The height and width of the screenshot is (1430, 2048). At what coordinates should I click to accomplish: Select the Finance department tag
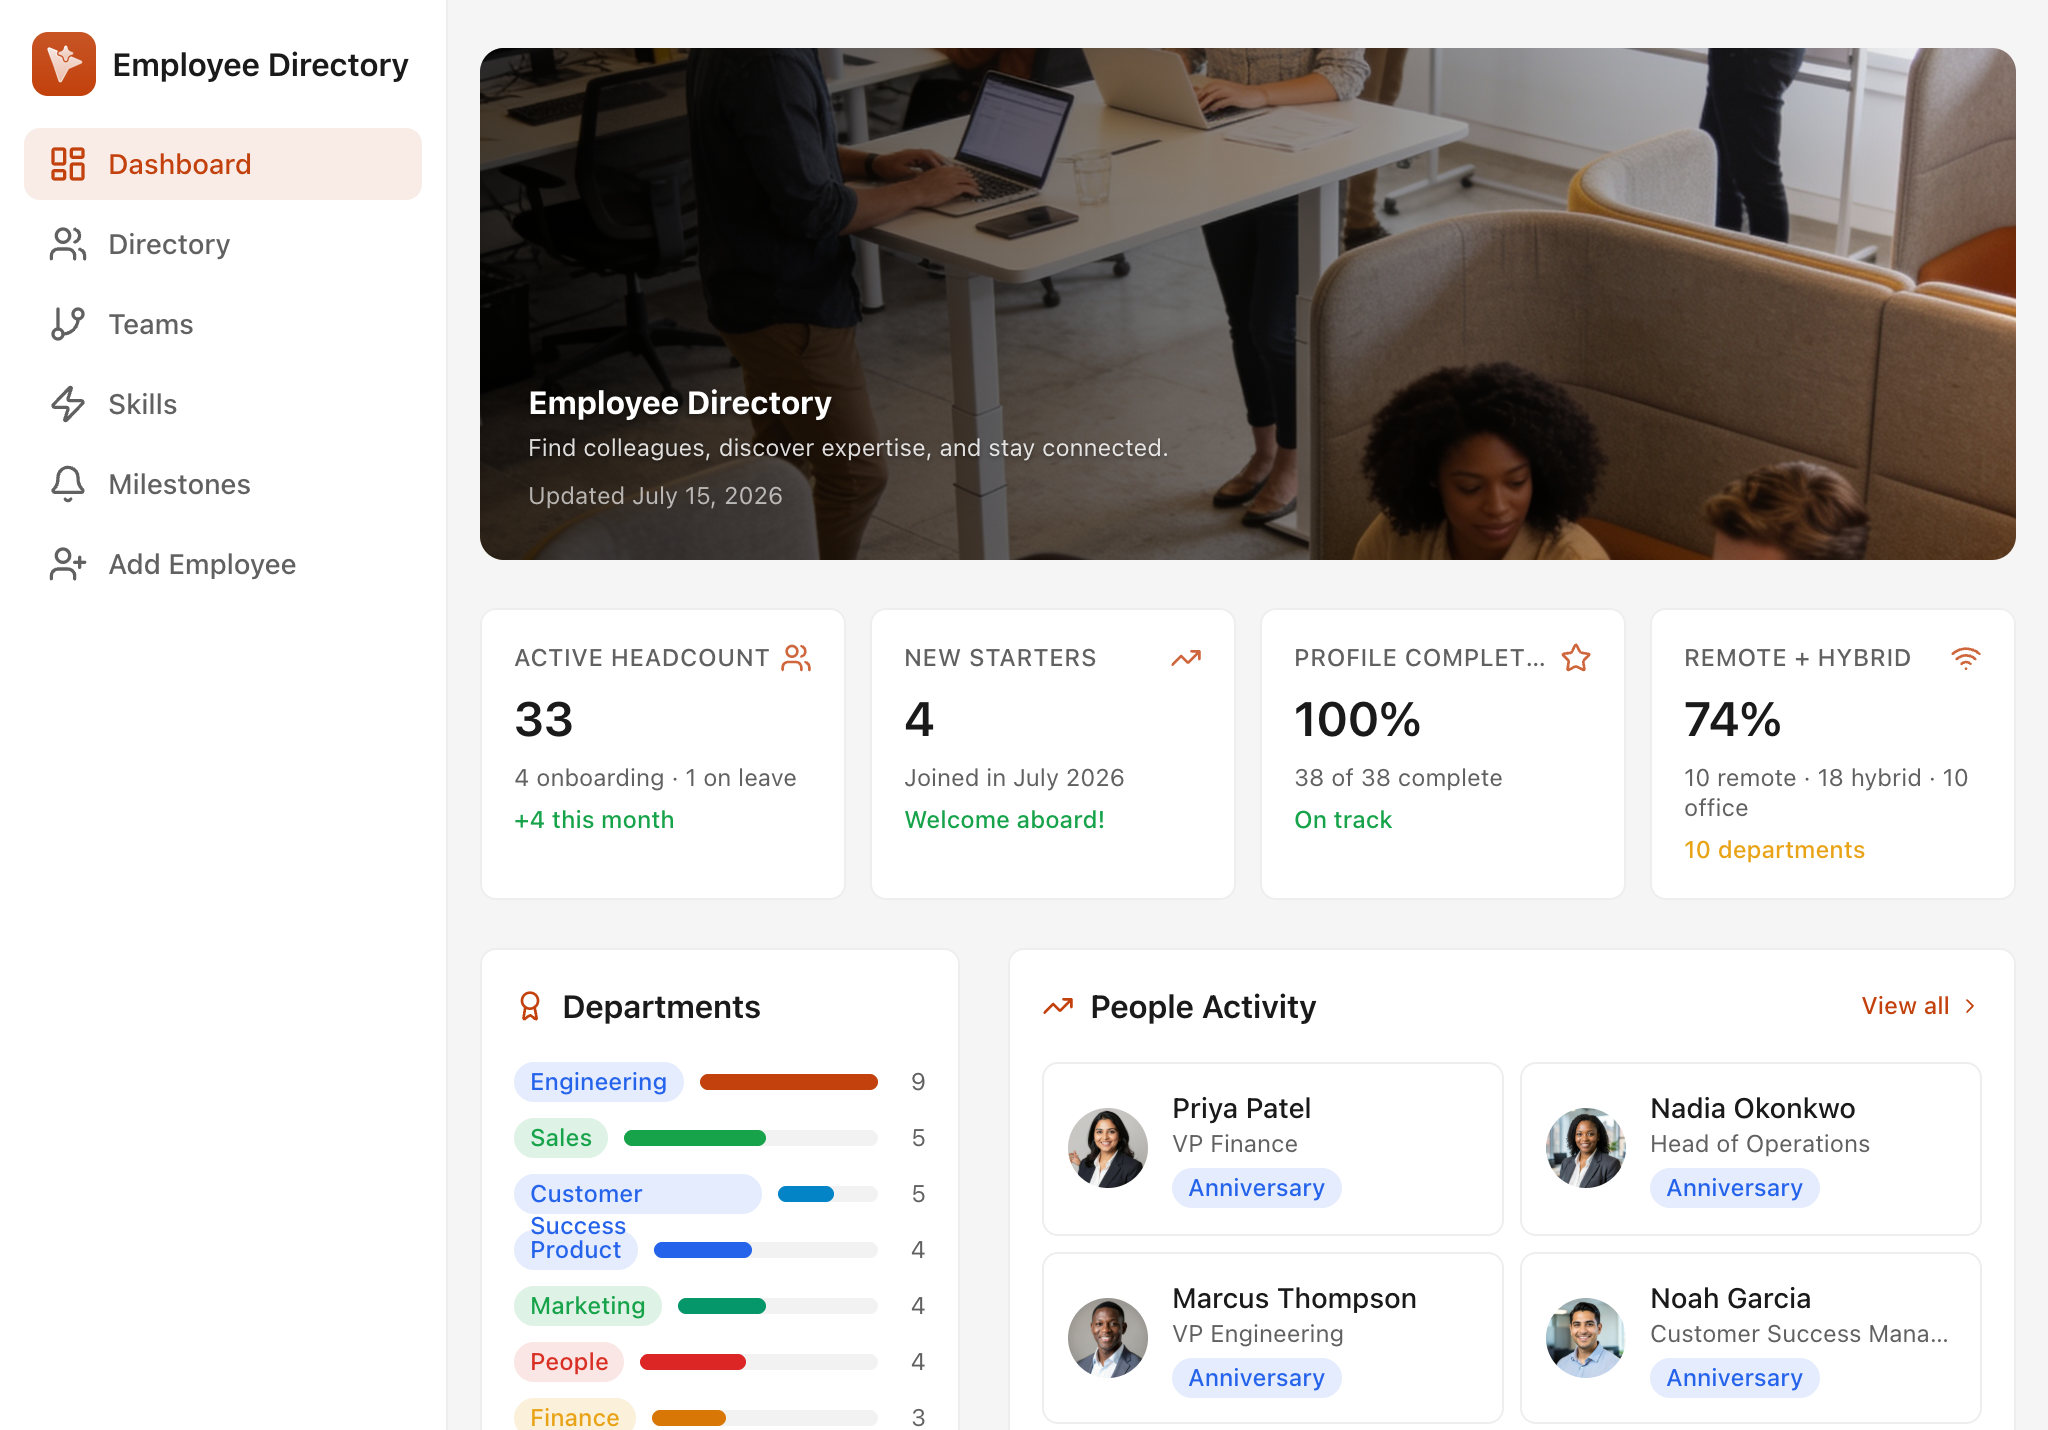click(x=575, y=1415)
